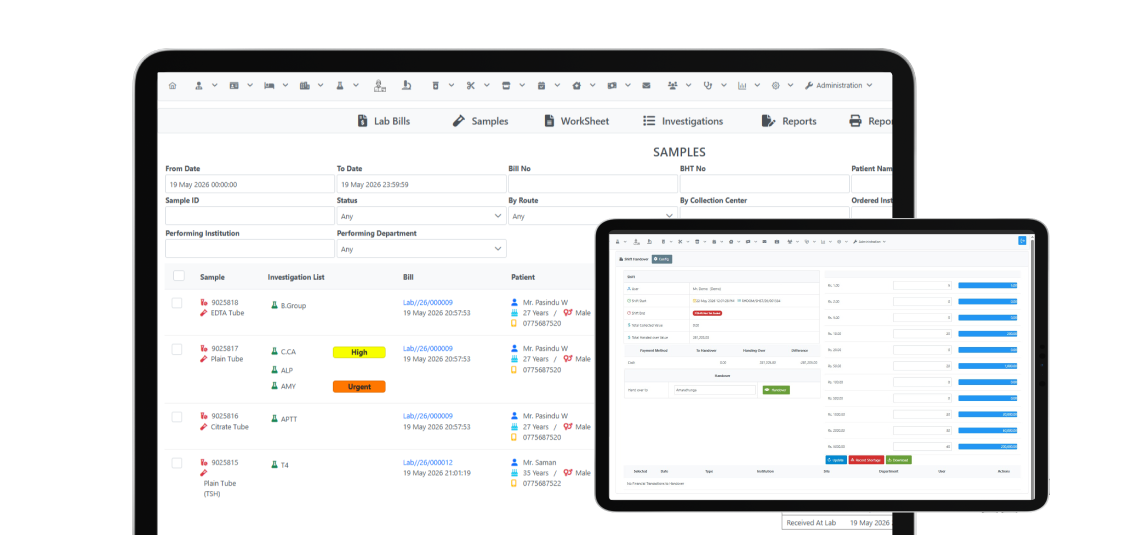1139x535 pixels.
Task: Open the gear settings icon in navbar
Action: pos(776,86)
